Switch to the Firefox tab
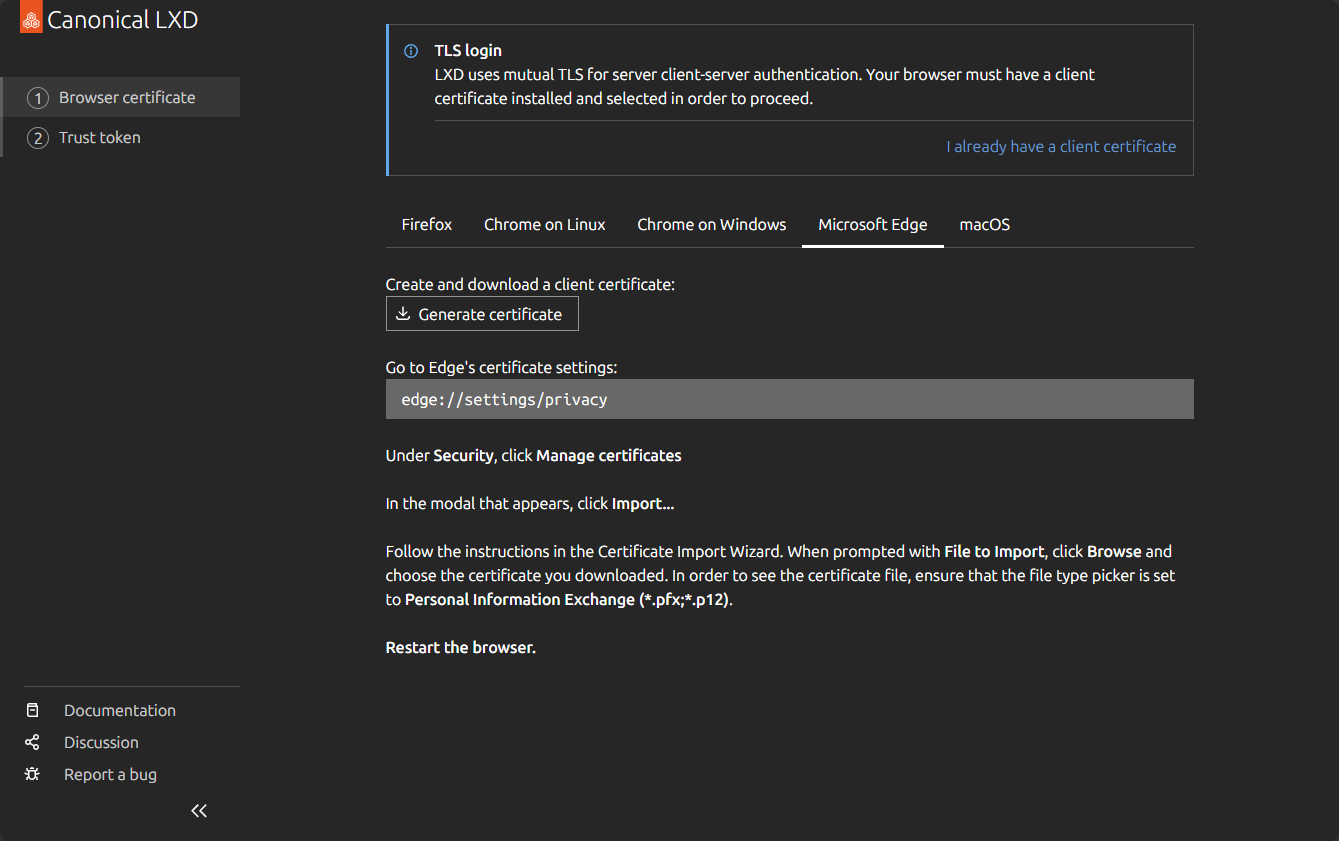The width and height of the screenshot is (1339, 841). pos(427,224)
